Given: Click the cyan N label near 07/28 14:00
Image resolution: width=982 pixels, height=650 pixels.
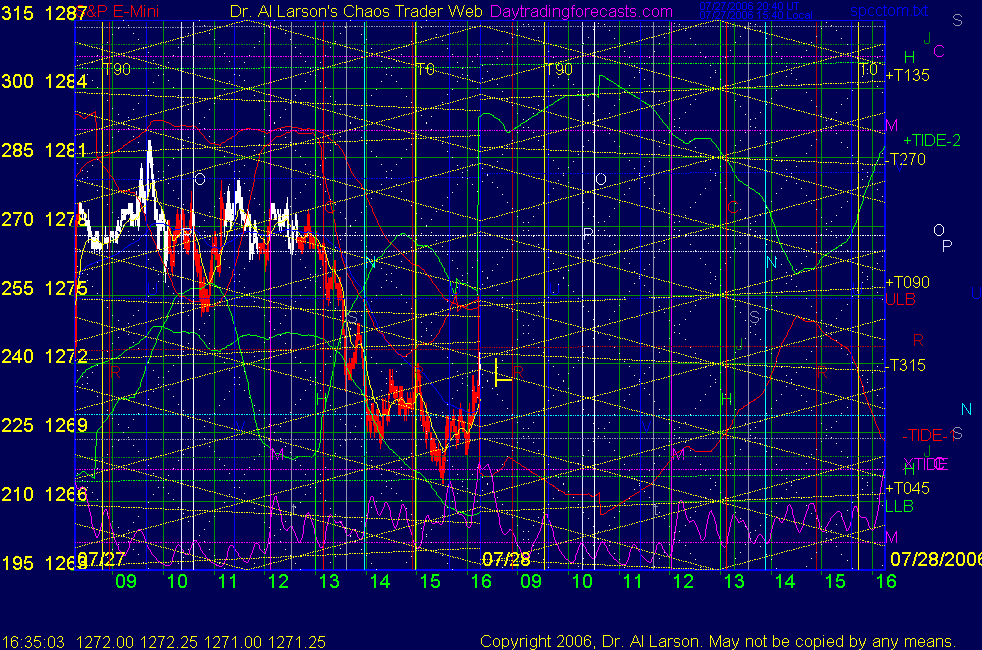Looking at the screenshot, I should pyautogui.click(x=771, y=262).
